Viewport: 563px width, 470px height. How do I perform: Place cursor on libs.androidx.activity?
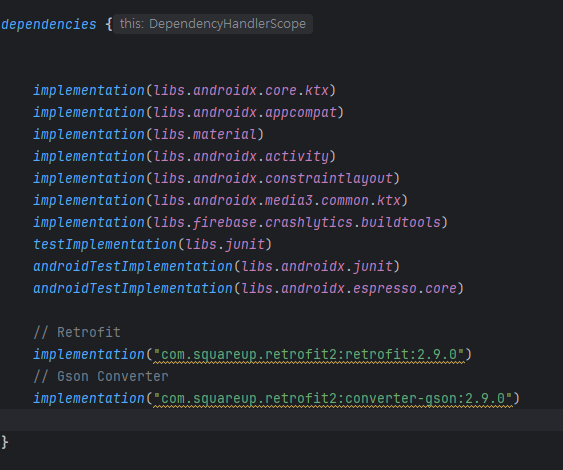click(x=241, y=157)
